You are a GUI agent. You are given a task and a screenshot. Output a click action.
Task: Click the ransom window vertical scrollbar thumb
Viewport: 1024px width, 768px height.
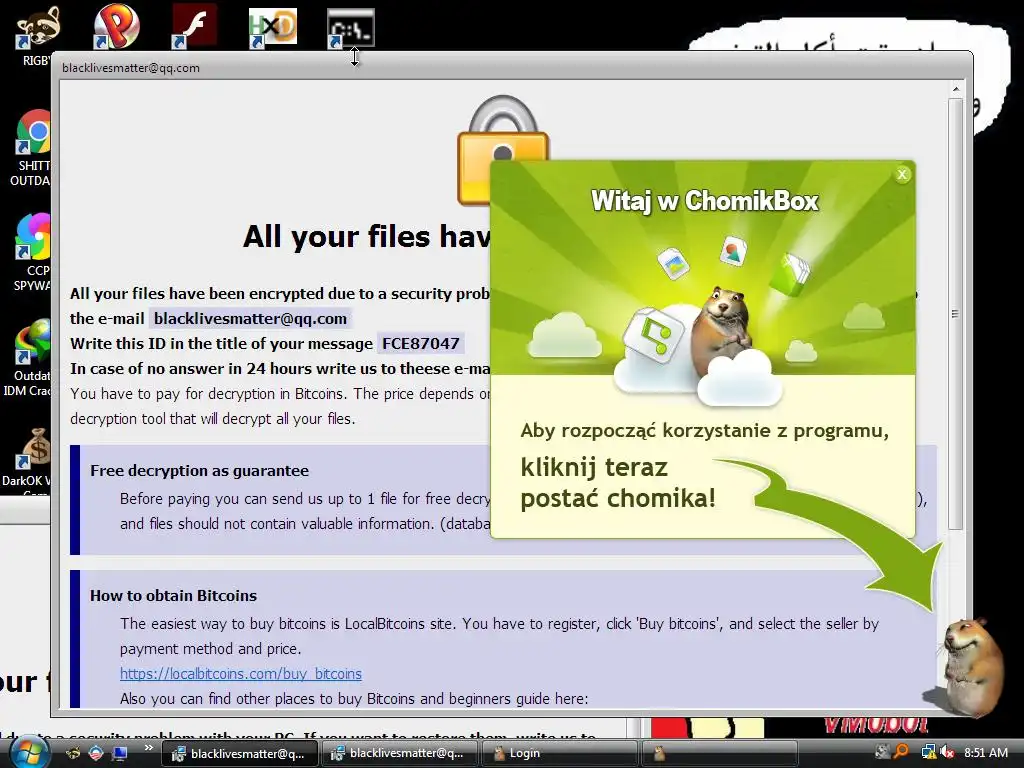tap(955, 314)
